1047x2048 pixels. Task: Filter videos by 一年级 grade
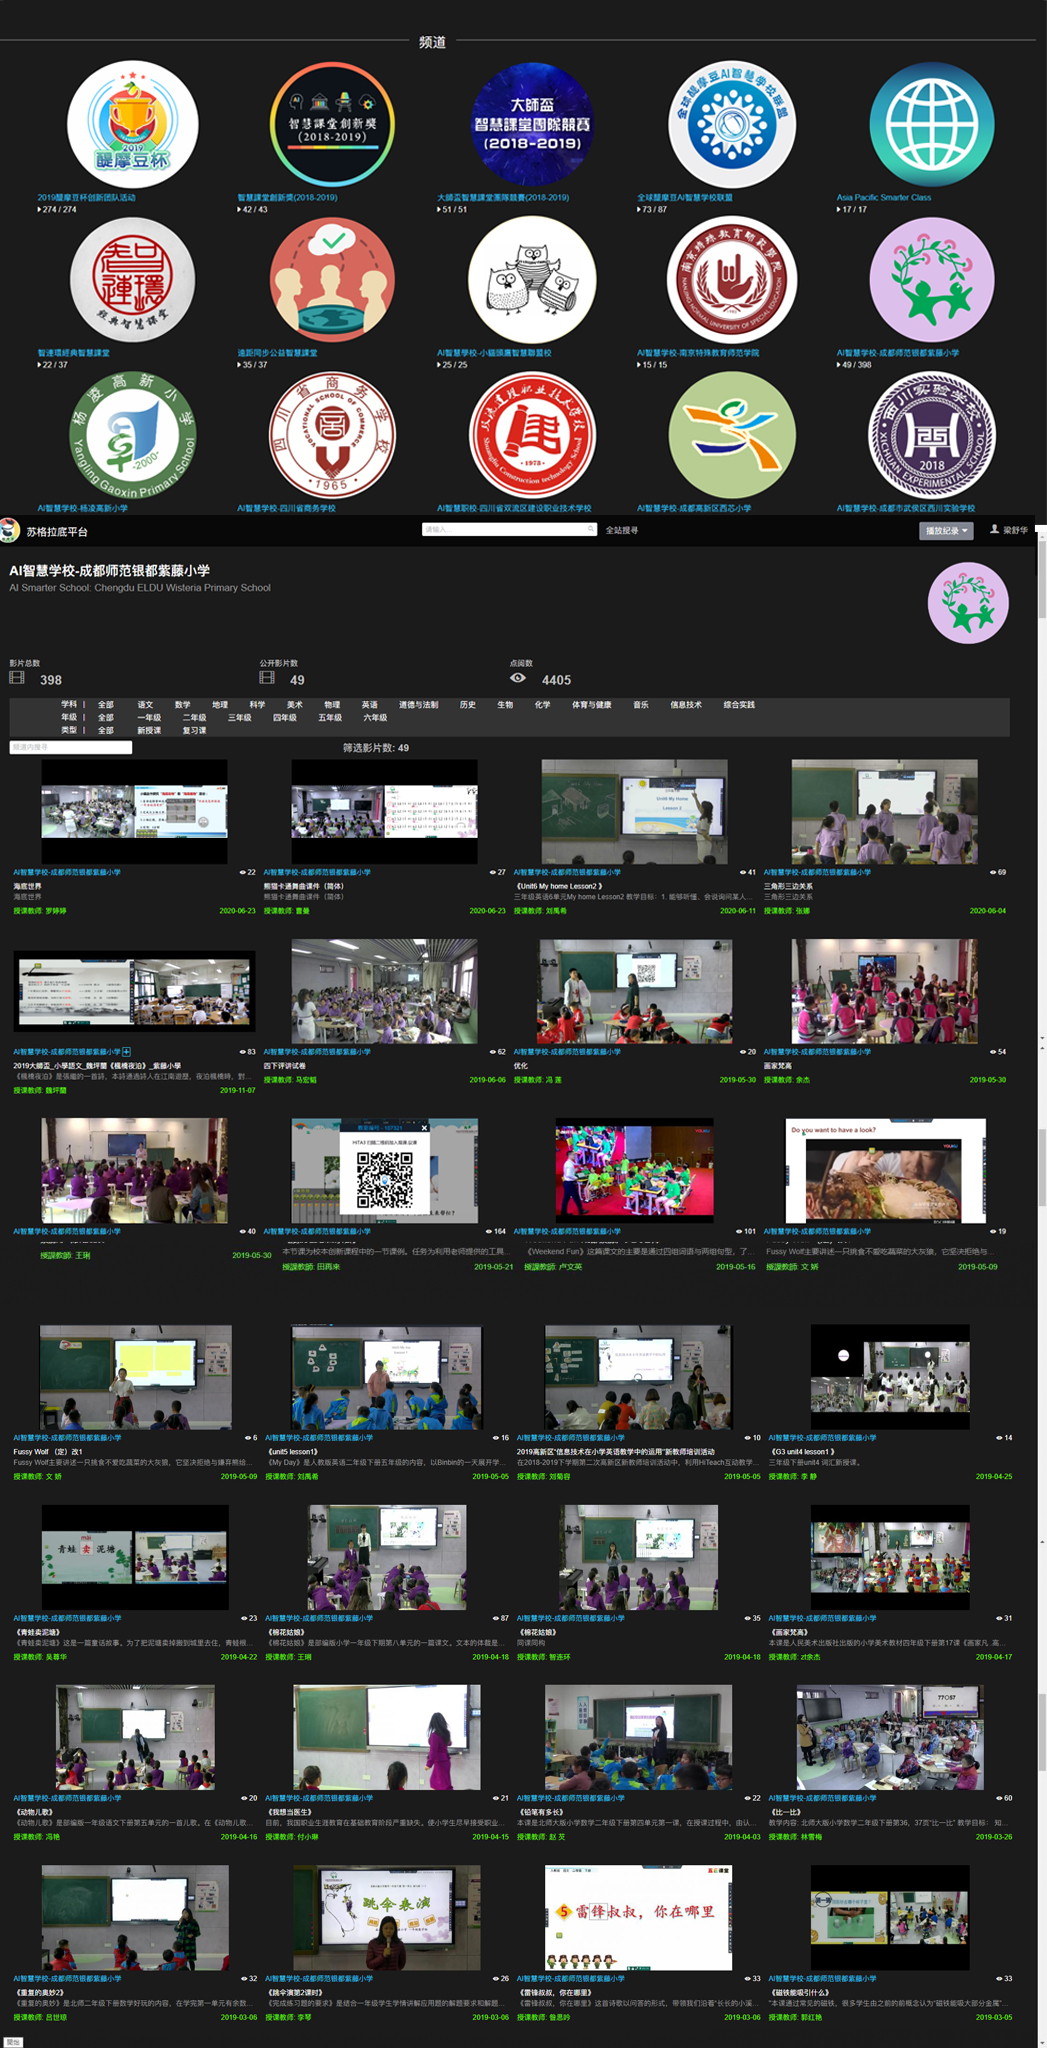pos(149,717)
